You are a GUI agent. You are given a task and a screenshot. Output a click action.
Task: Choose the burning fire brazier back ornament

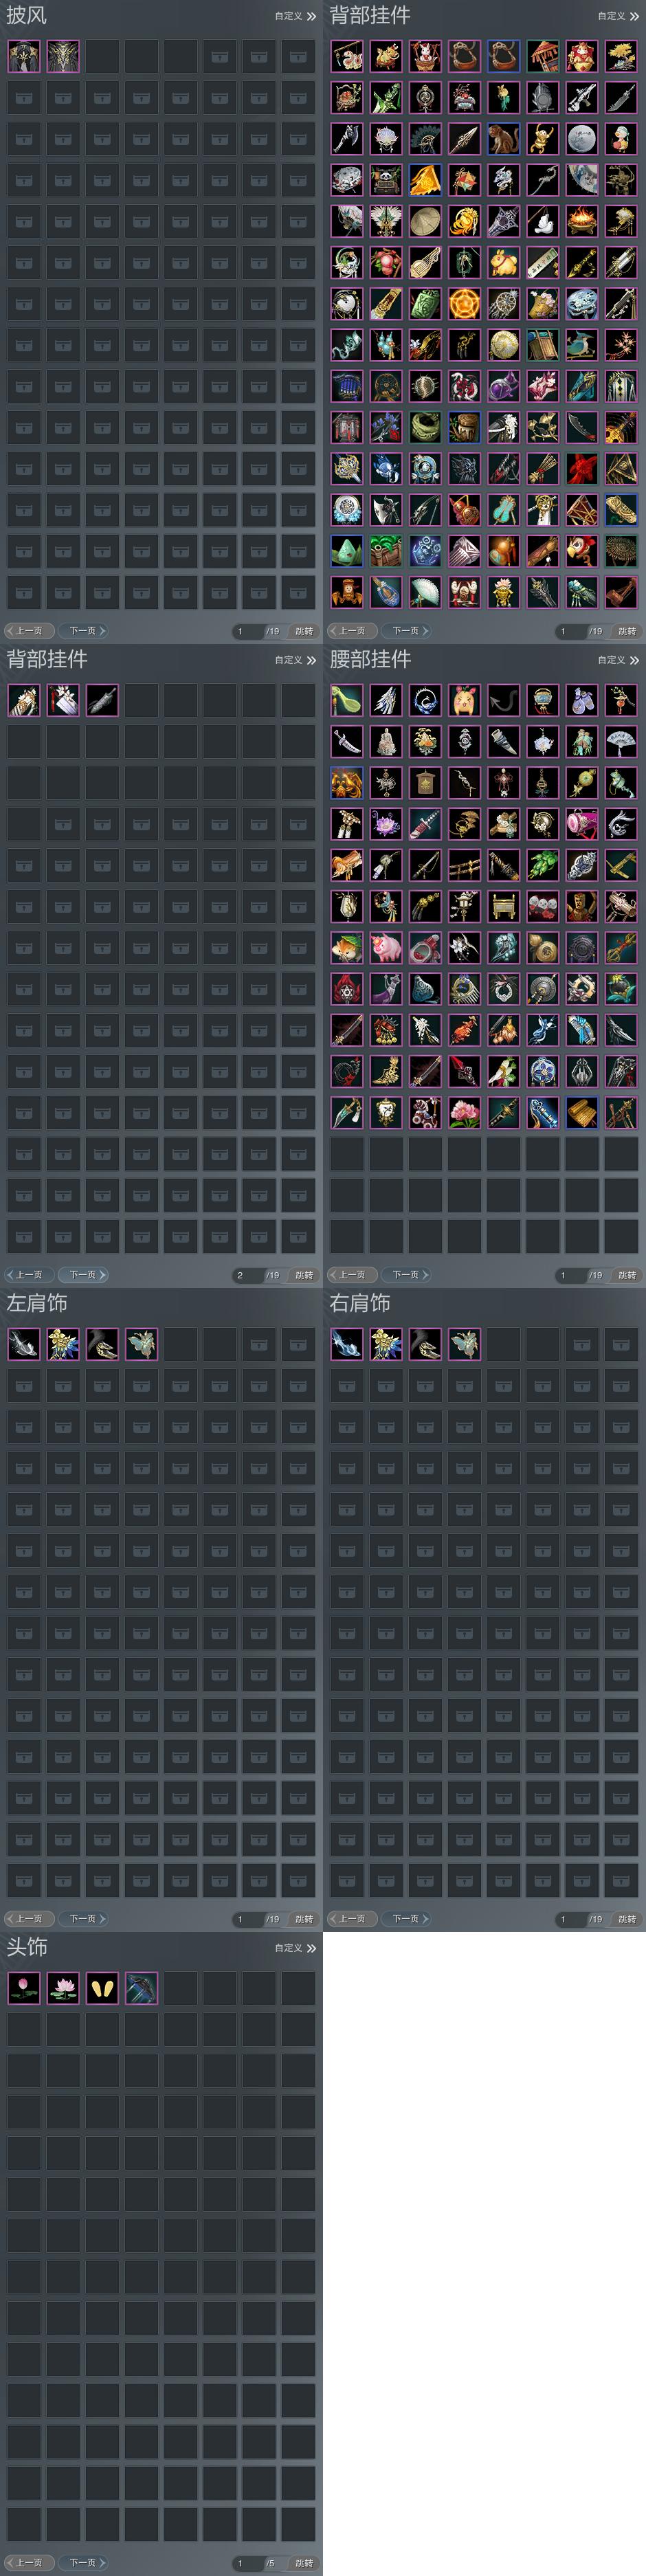coord(581,221)
